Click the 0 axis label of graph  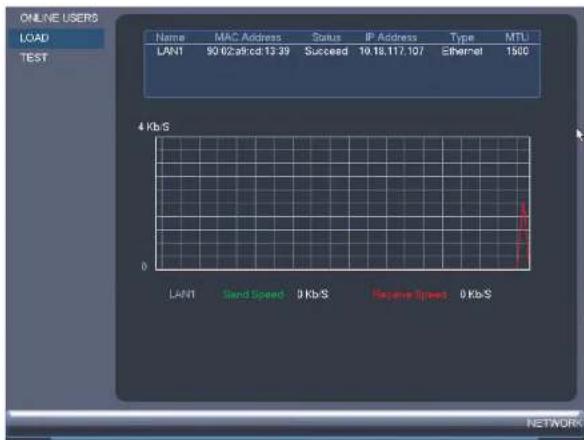144,266
